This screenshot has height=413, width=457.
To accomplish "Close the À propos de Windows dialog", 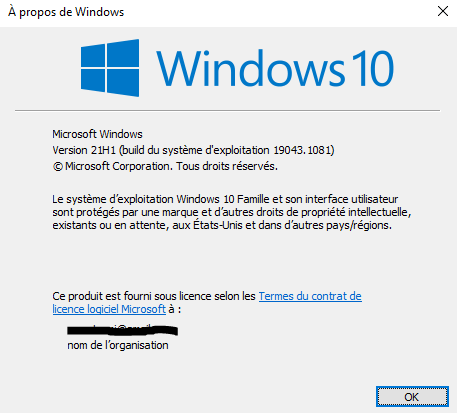I will pyautogui.click(x=443, y=11).
